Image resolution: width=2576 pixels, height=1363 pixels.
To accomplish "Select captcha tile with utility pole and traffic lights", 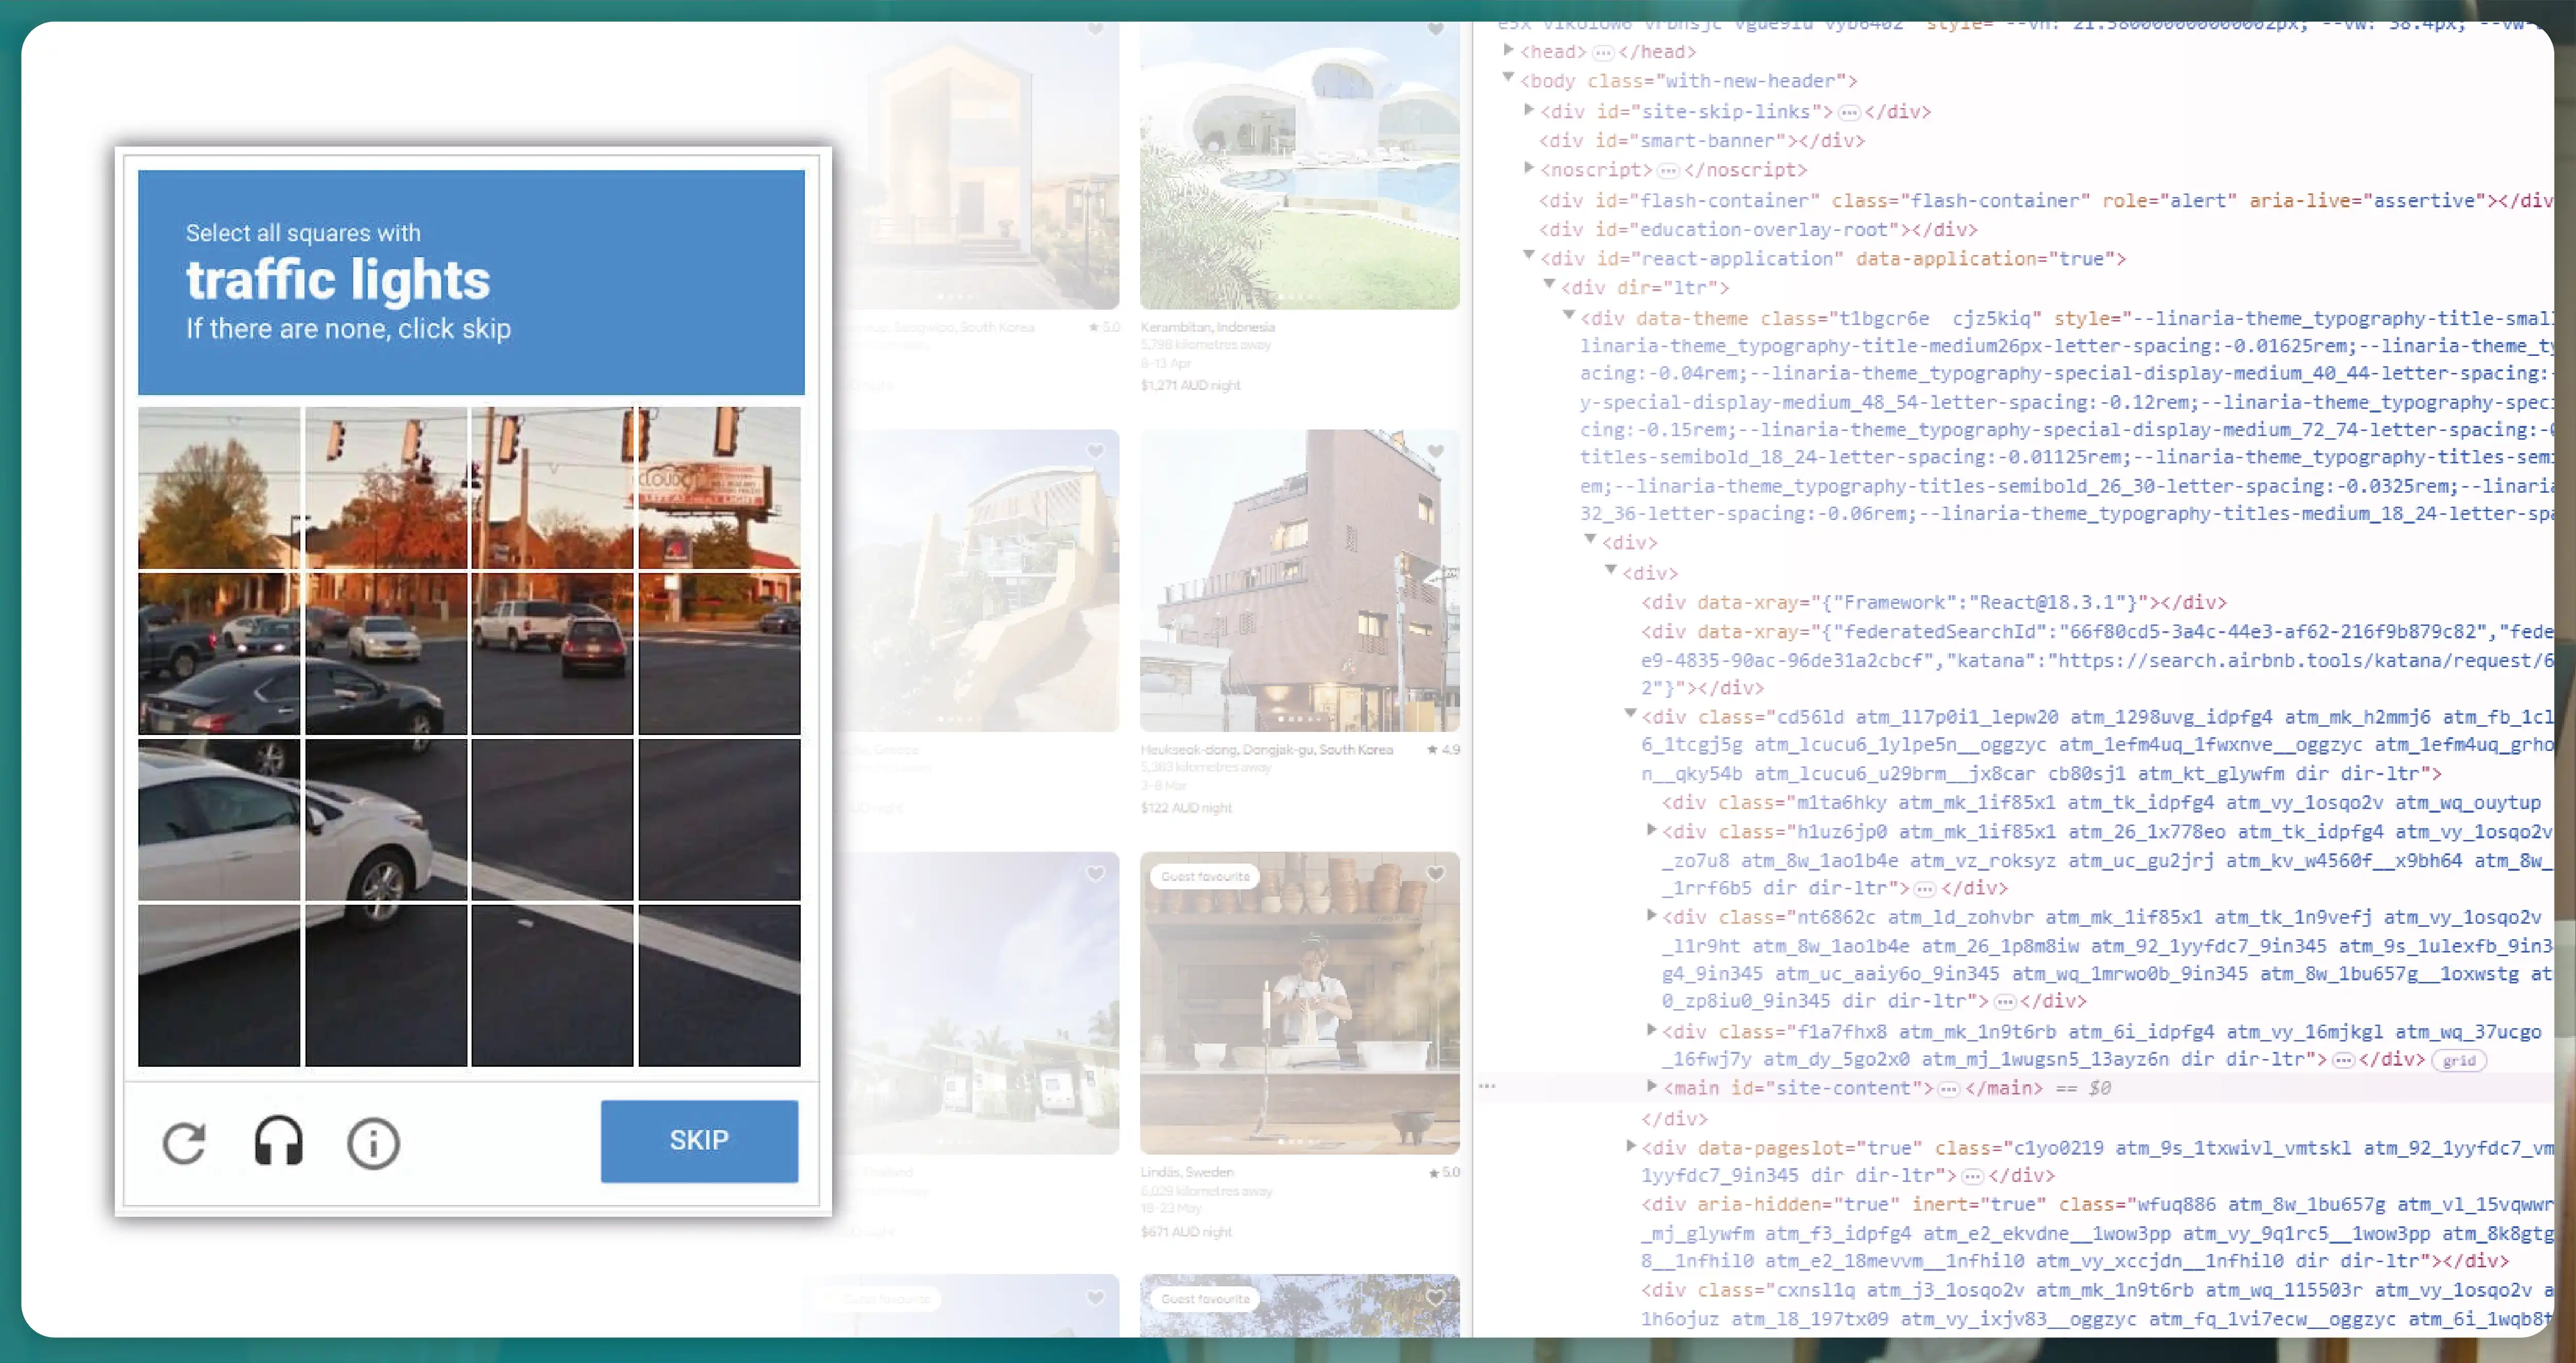I will point(552,487).
